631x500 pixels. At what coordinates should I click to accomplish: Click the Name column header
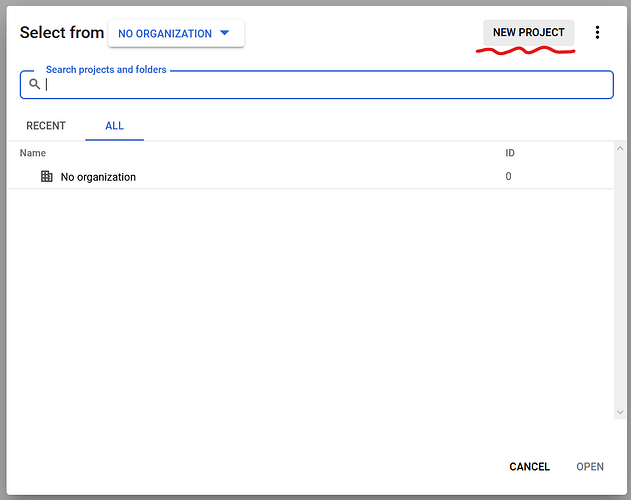[33, 153]
